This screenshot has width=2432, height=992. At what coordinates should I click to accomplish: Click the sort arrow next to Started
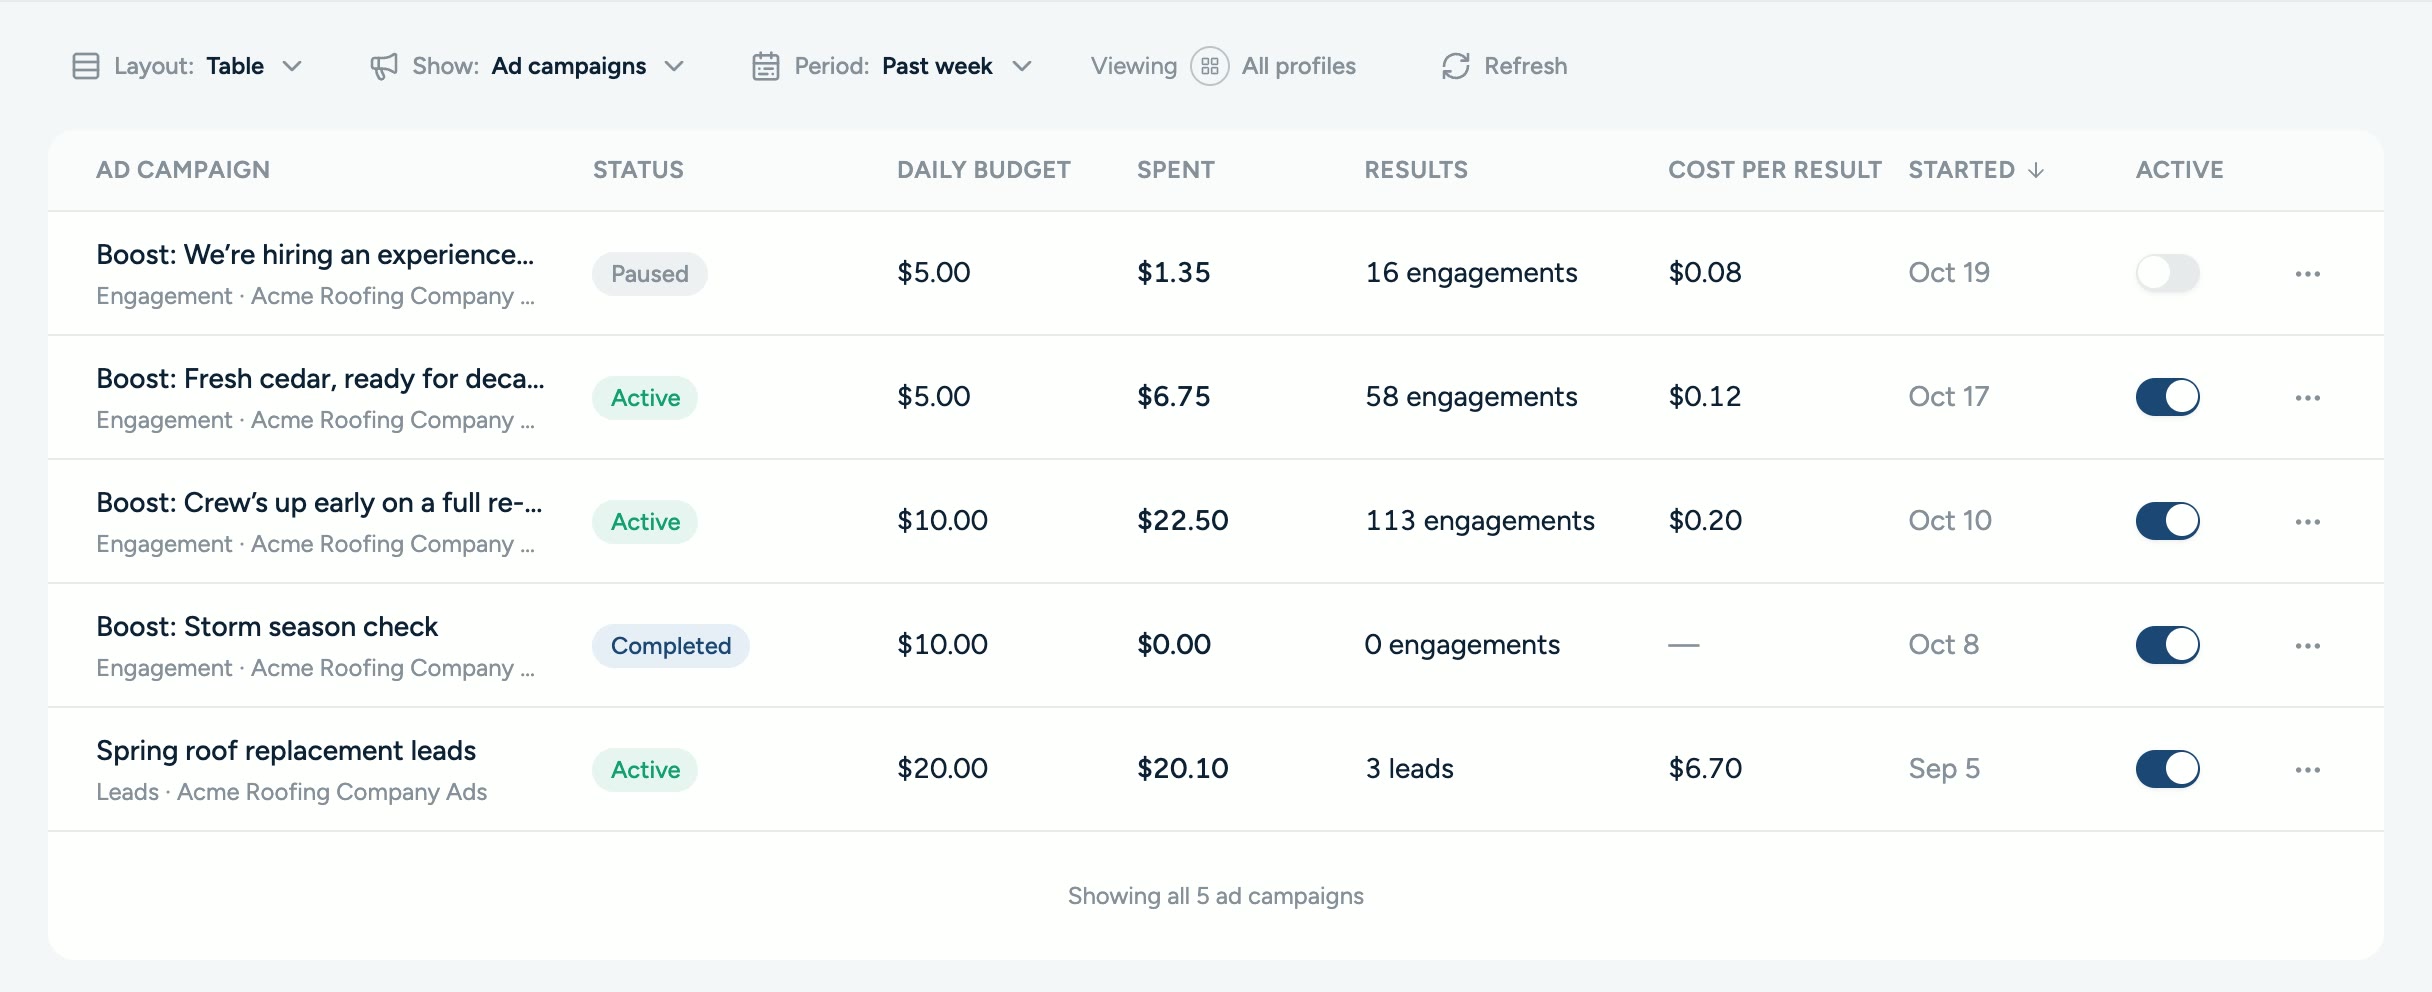2036,170
